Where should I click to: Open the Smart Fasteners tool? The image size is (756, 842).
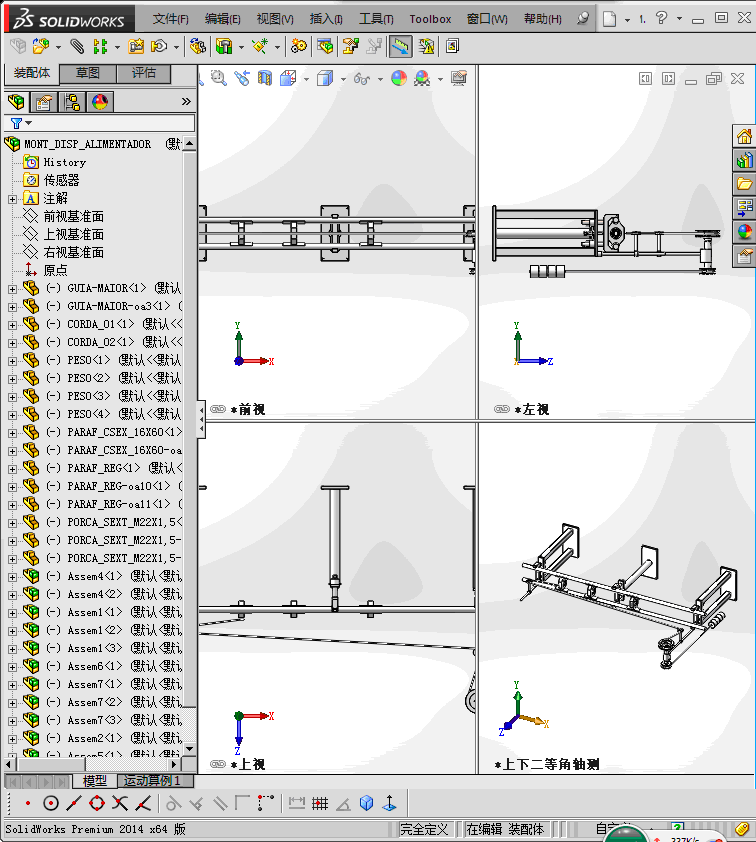click(x=136, y=47)
